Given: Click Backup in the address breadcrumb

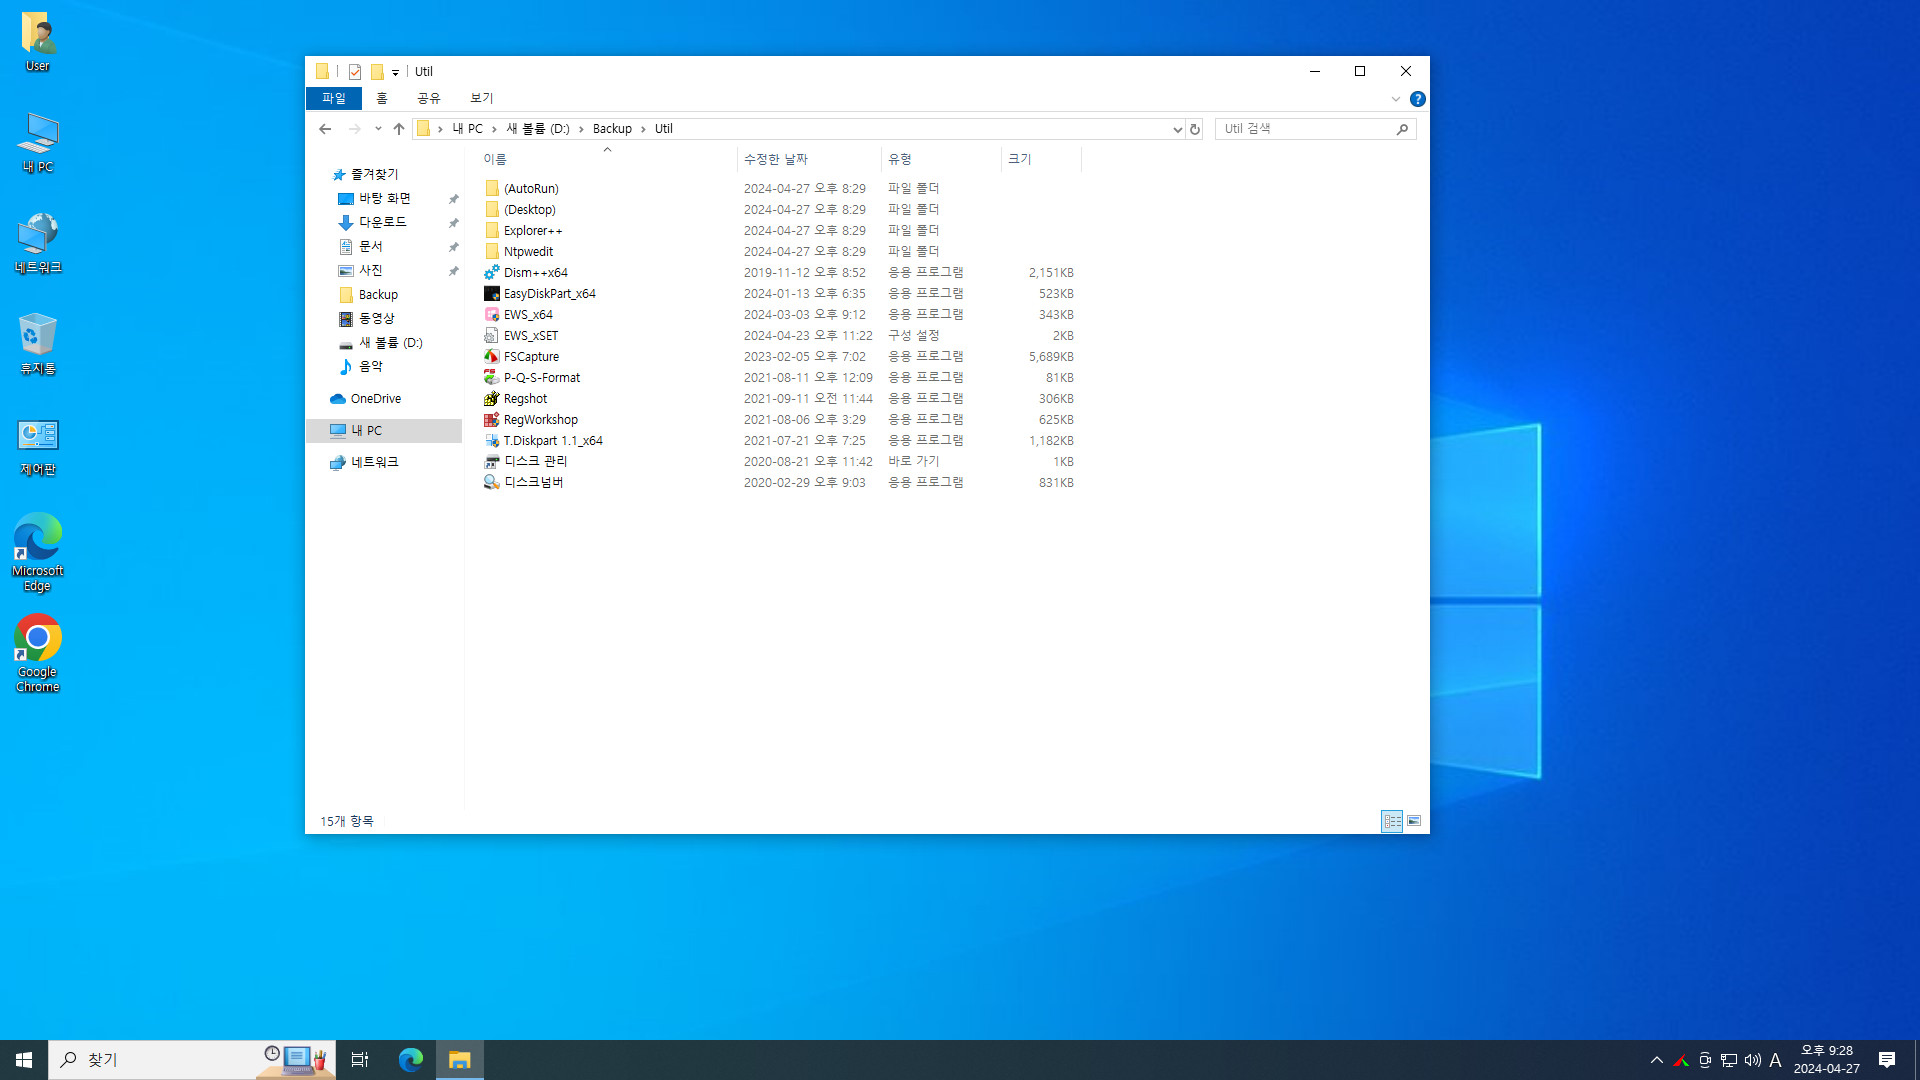Looking at the screenshot, I should [x=612, y=129].
